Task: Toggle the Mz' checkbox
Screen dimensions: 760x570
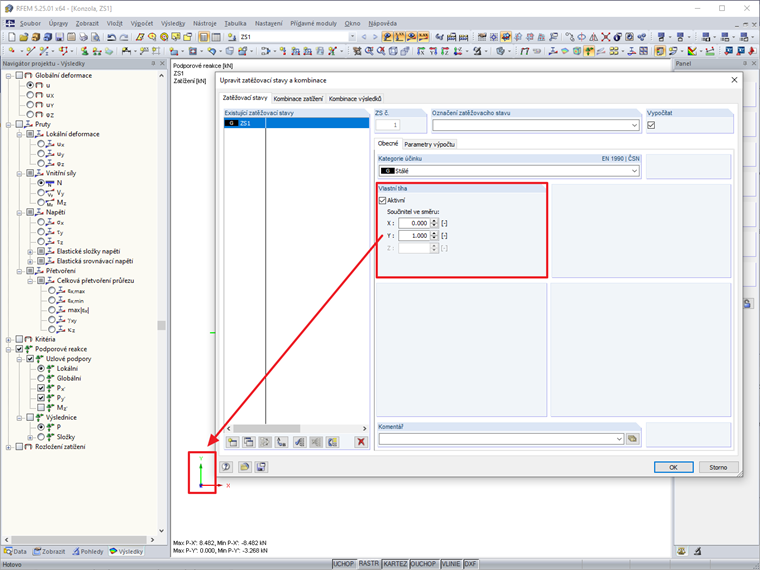Action: [x=41, y=408]
